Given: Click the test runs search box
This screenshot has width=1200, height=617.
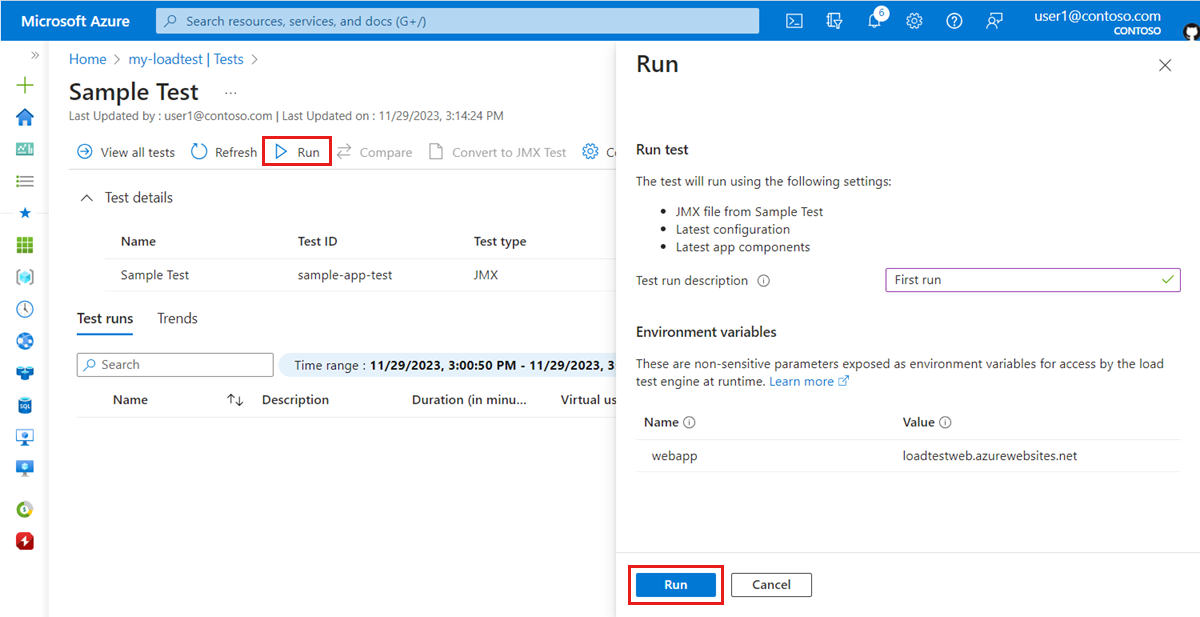Looking at the screenshot, I should tap(174, 364).
